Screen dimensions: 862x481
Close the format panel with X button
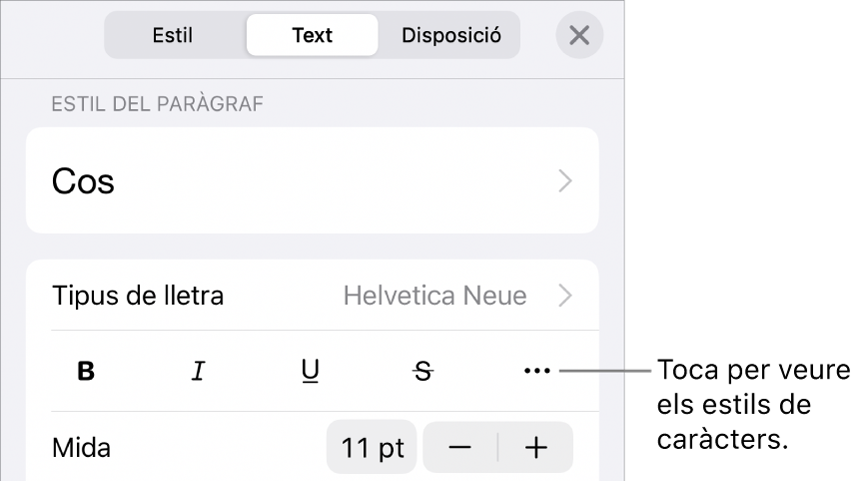tap(579, 36)
